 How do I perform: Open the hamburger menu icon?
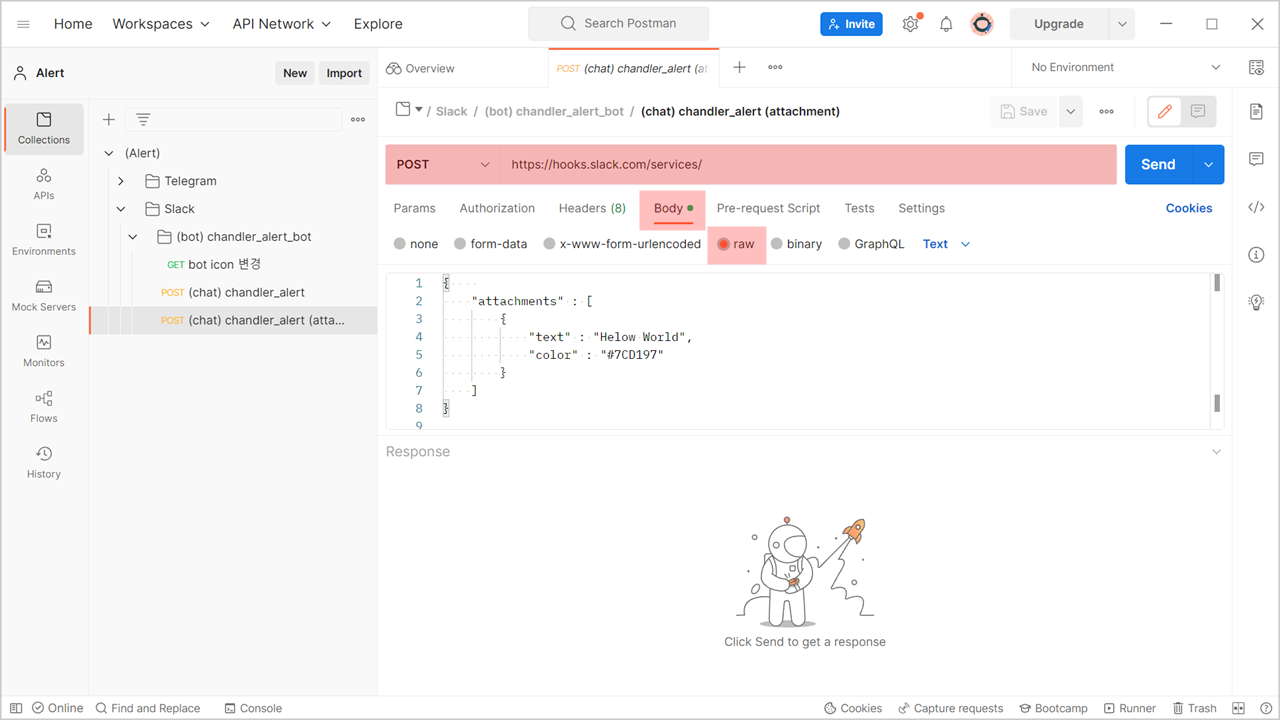[x=24, y=24]
